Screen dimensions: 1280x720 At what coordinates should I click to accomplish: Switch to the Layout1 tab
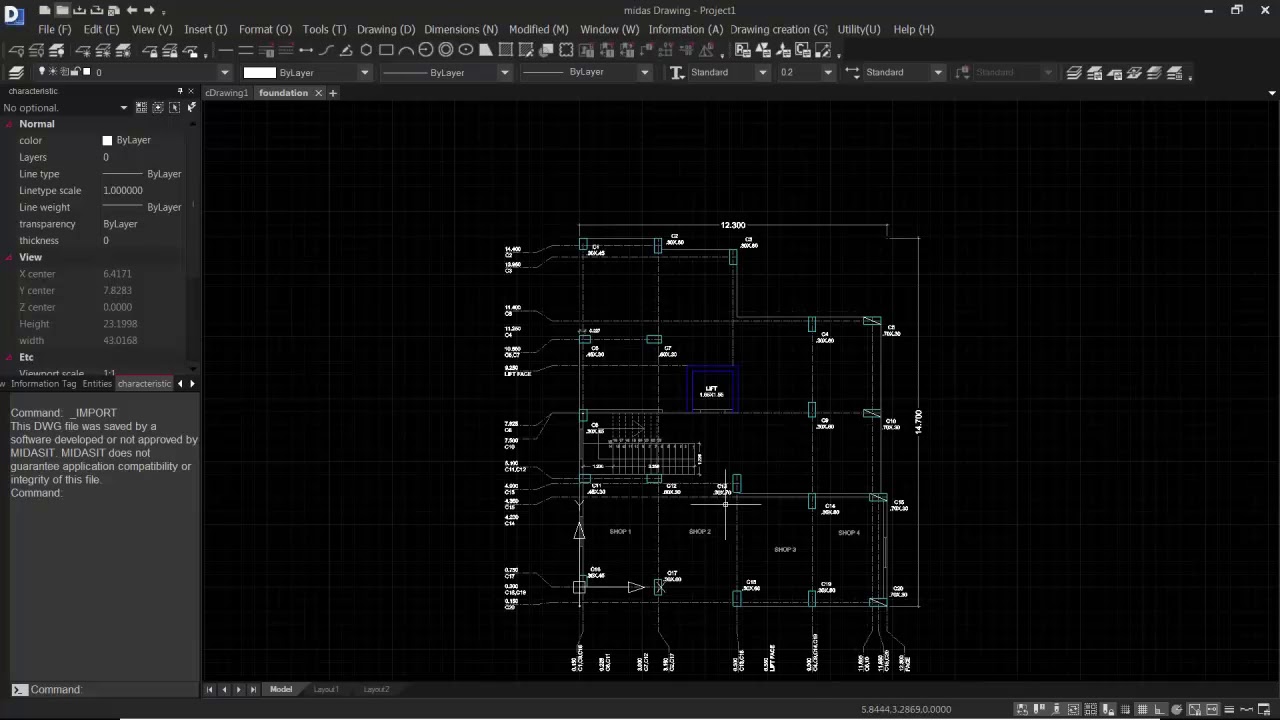pyautogui.click(x=326, y=689)
